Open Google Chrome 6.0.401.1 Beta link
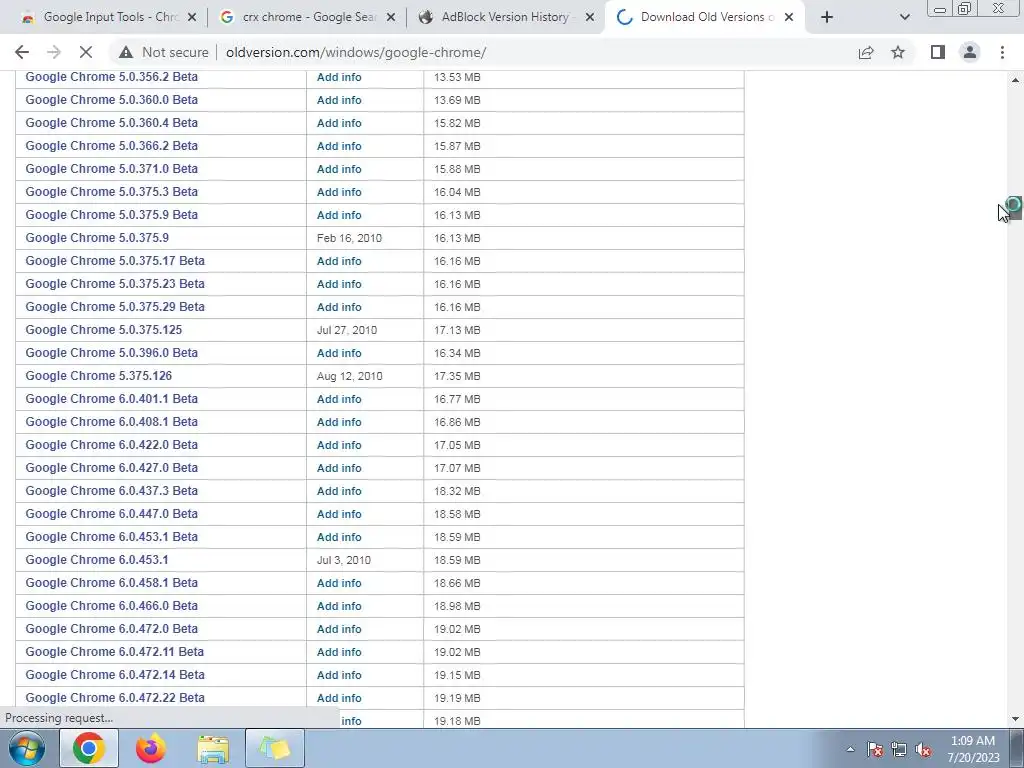This screenshot has height=768, width=1024. click(x=112, y=399)
